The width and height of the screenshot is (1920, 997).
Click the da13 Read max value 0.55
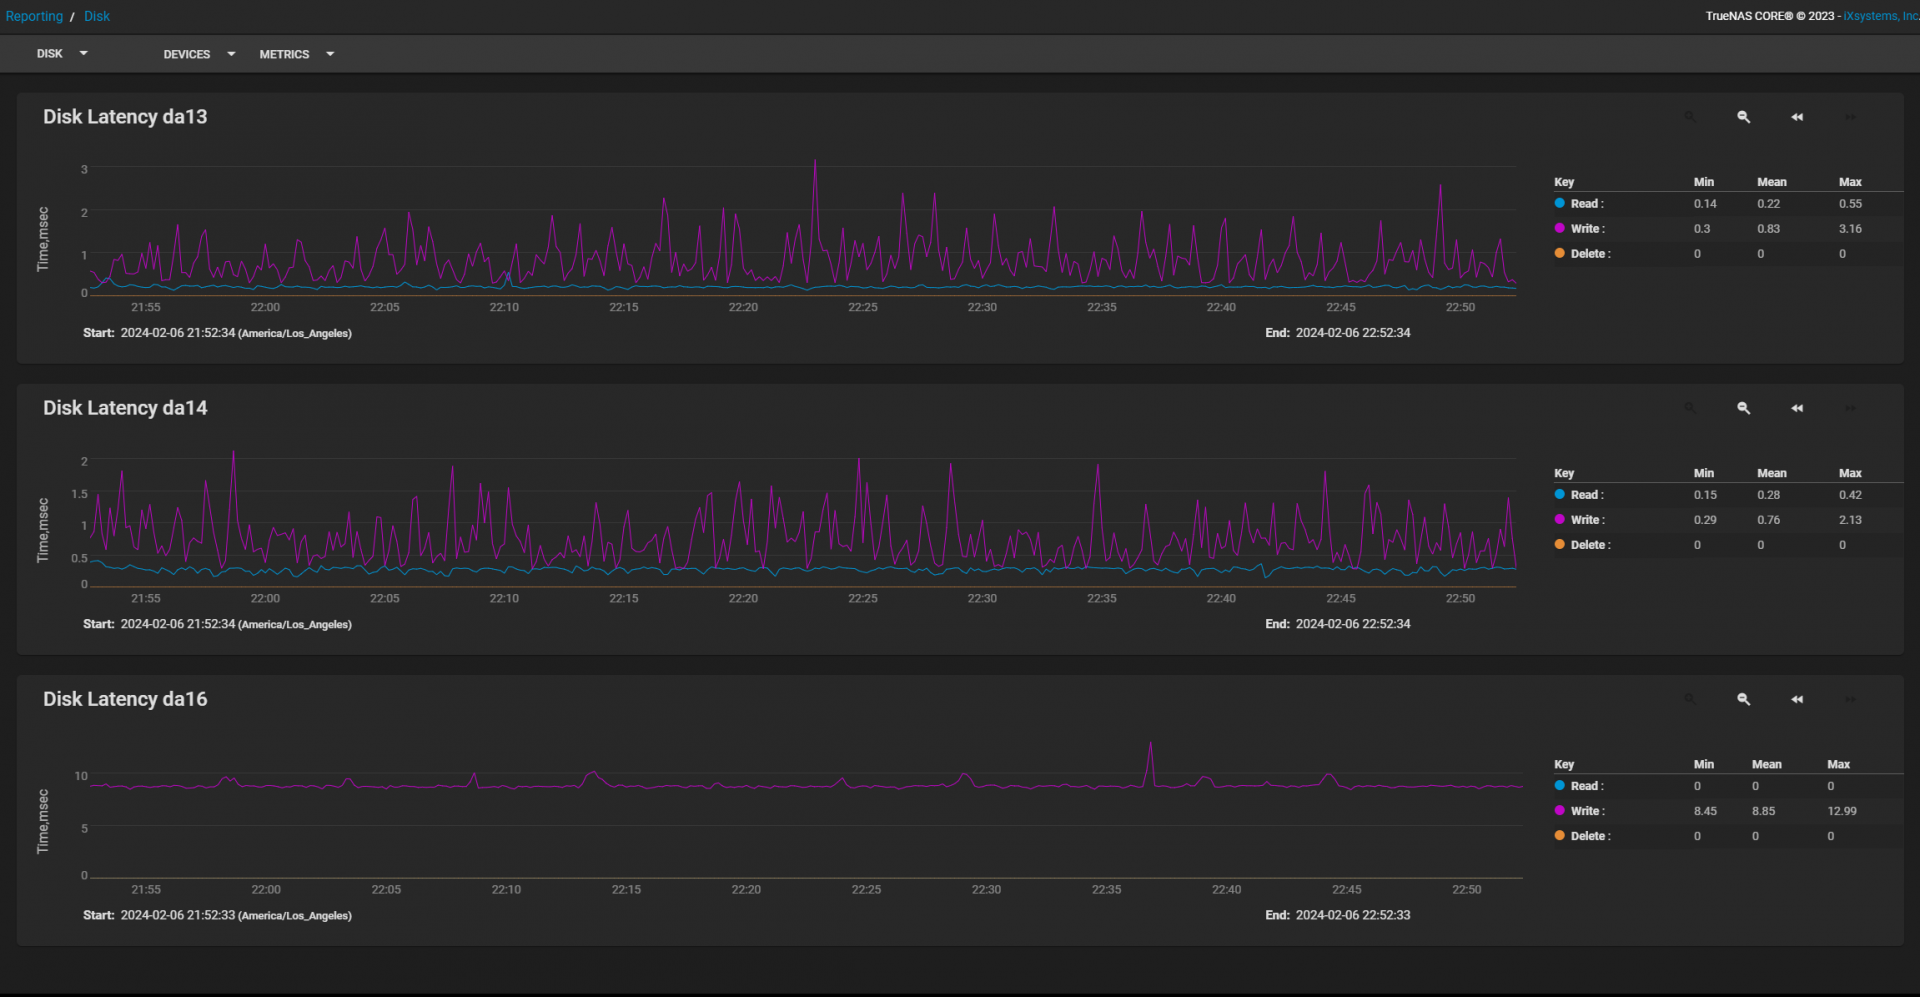pos(1850,204)
